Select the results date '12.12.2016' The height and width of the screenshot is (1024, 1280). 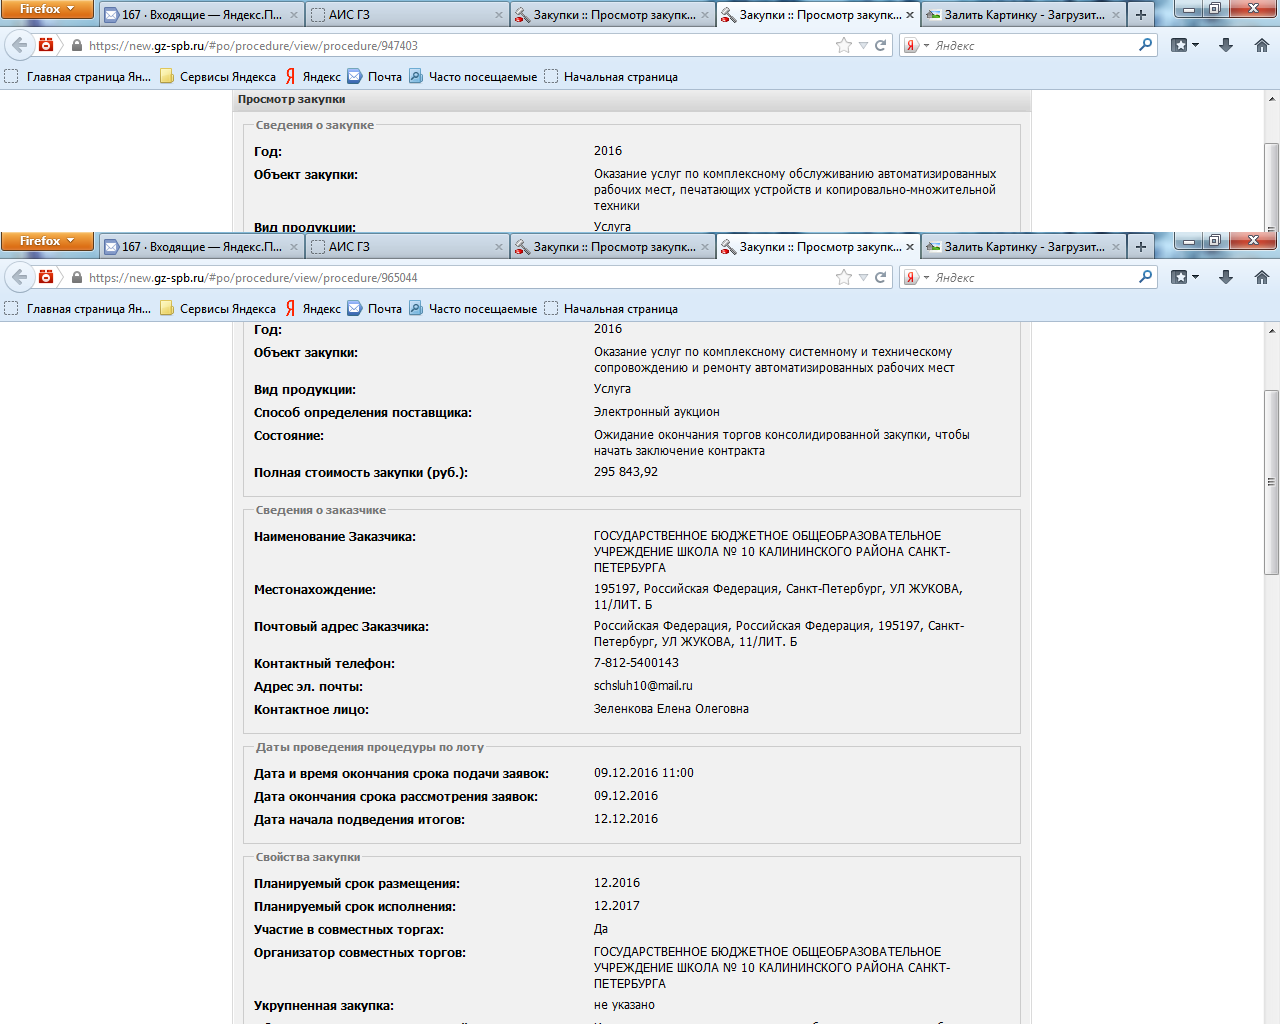point(626,819)
